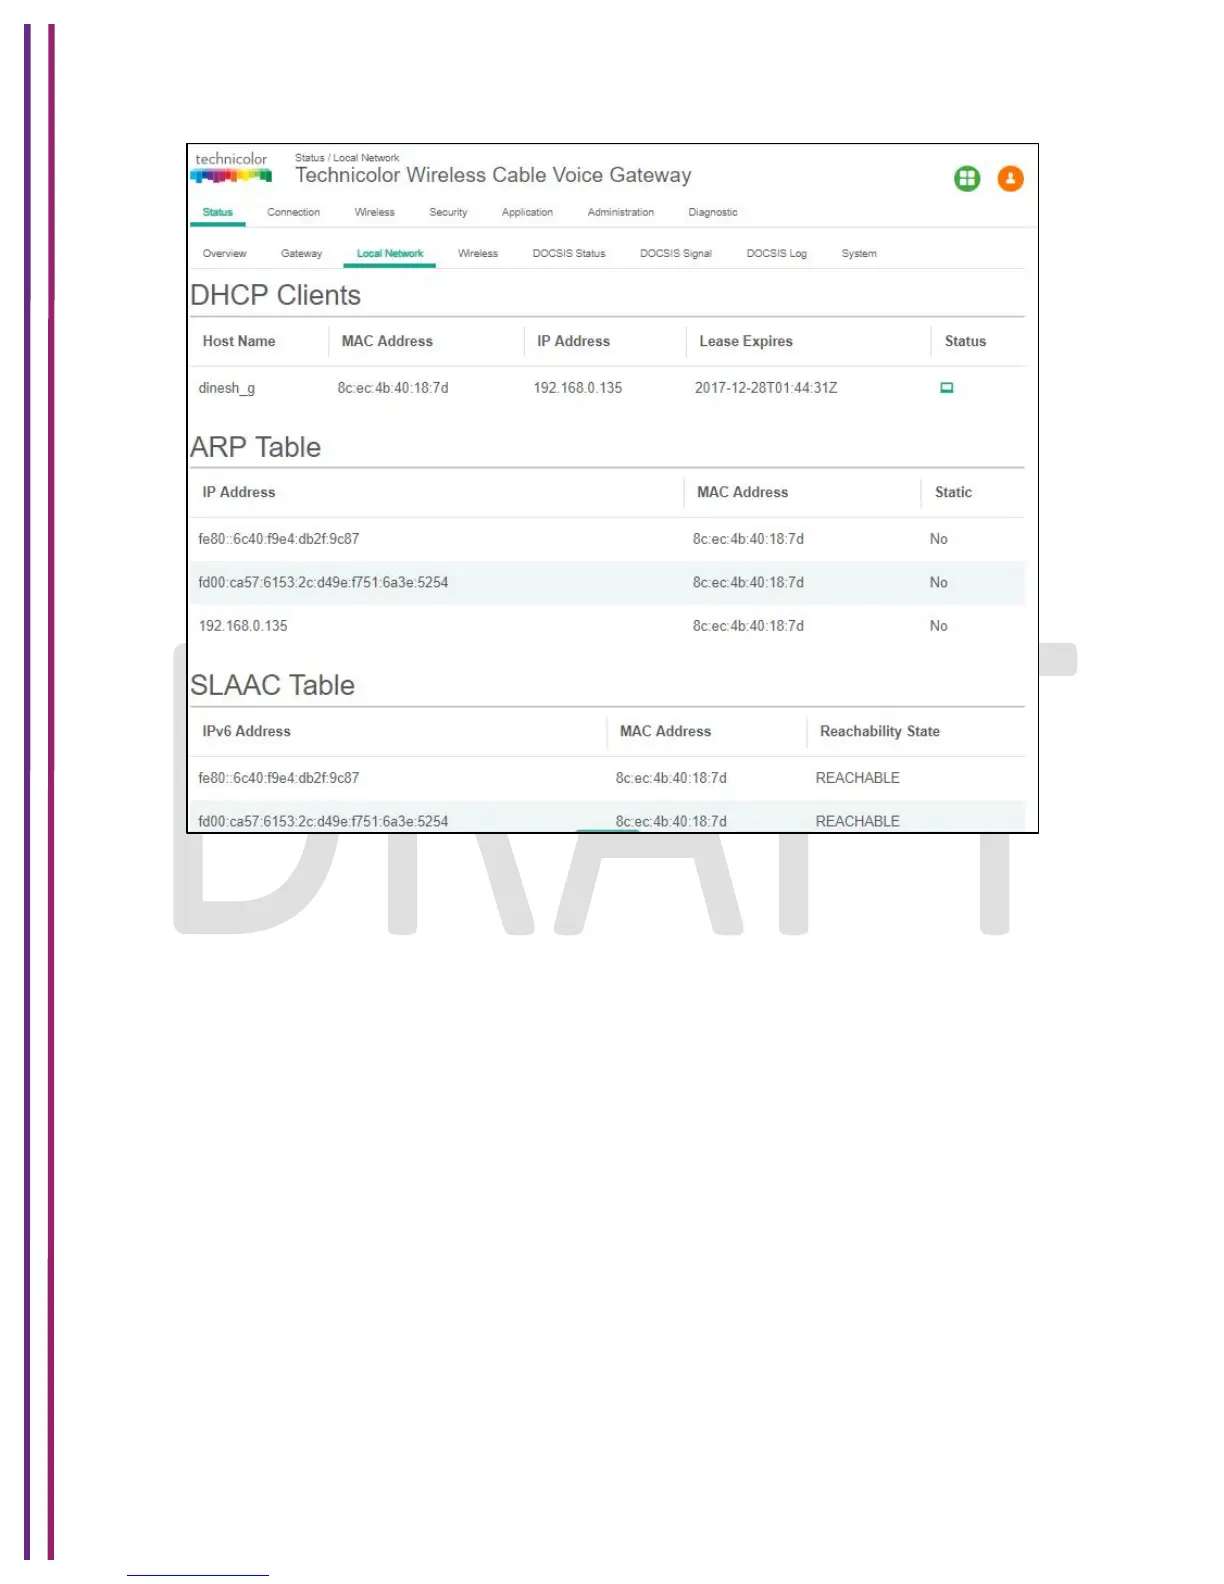This screenshot has width=1224, height=1584.
Task: Click the dinesh_g device status icon
Action: [947, 388]
